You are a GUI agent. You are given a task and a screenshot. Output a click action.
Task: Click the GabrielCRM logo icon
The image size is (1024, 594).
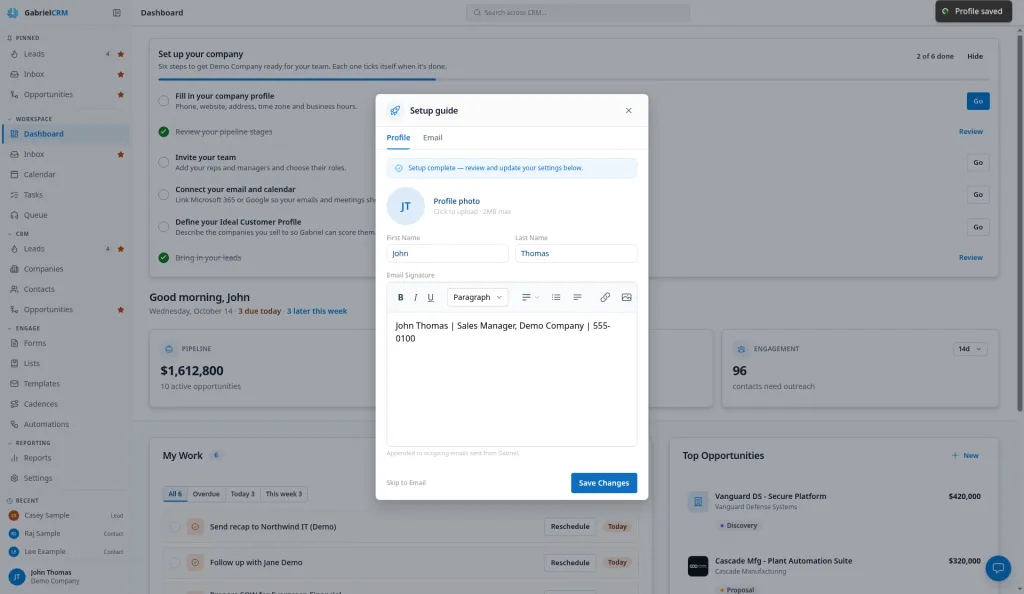click(12, 12)
